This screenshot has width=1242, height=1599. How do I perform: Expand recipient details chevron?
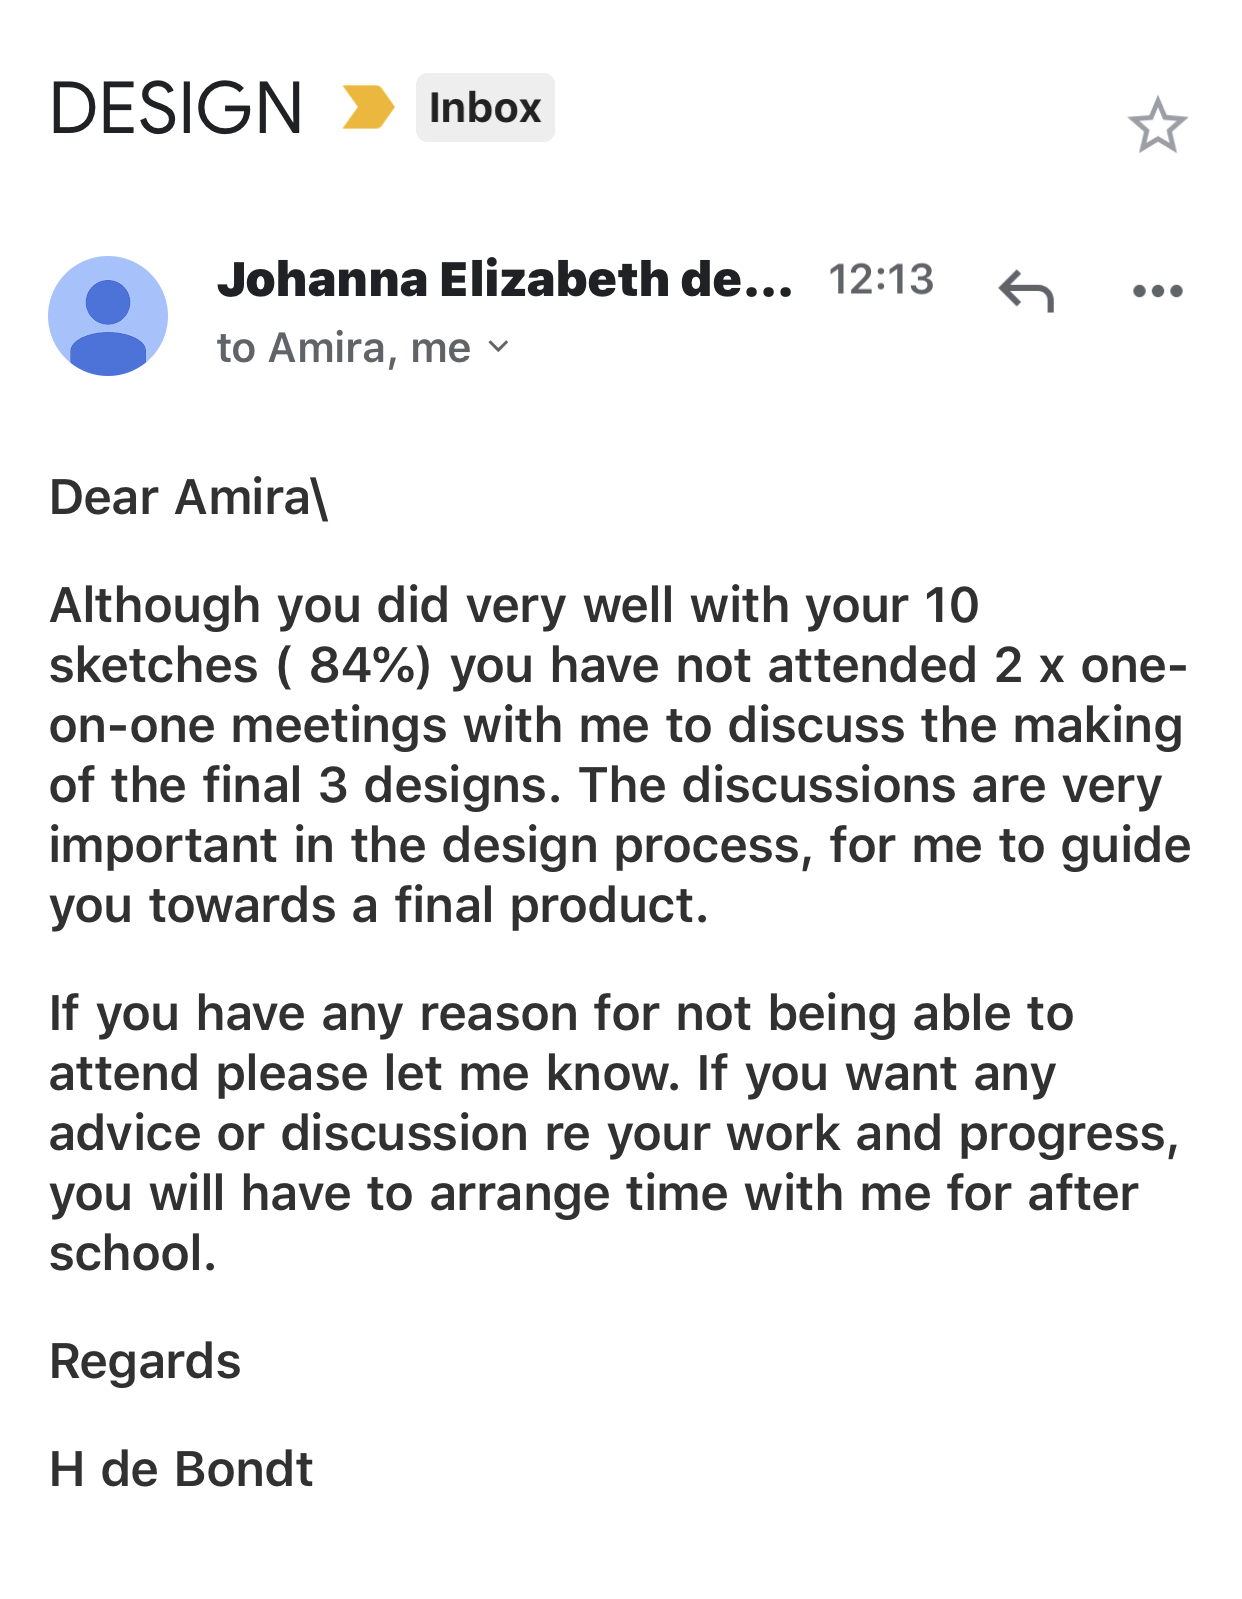(498, 347)
